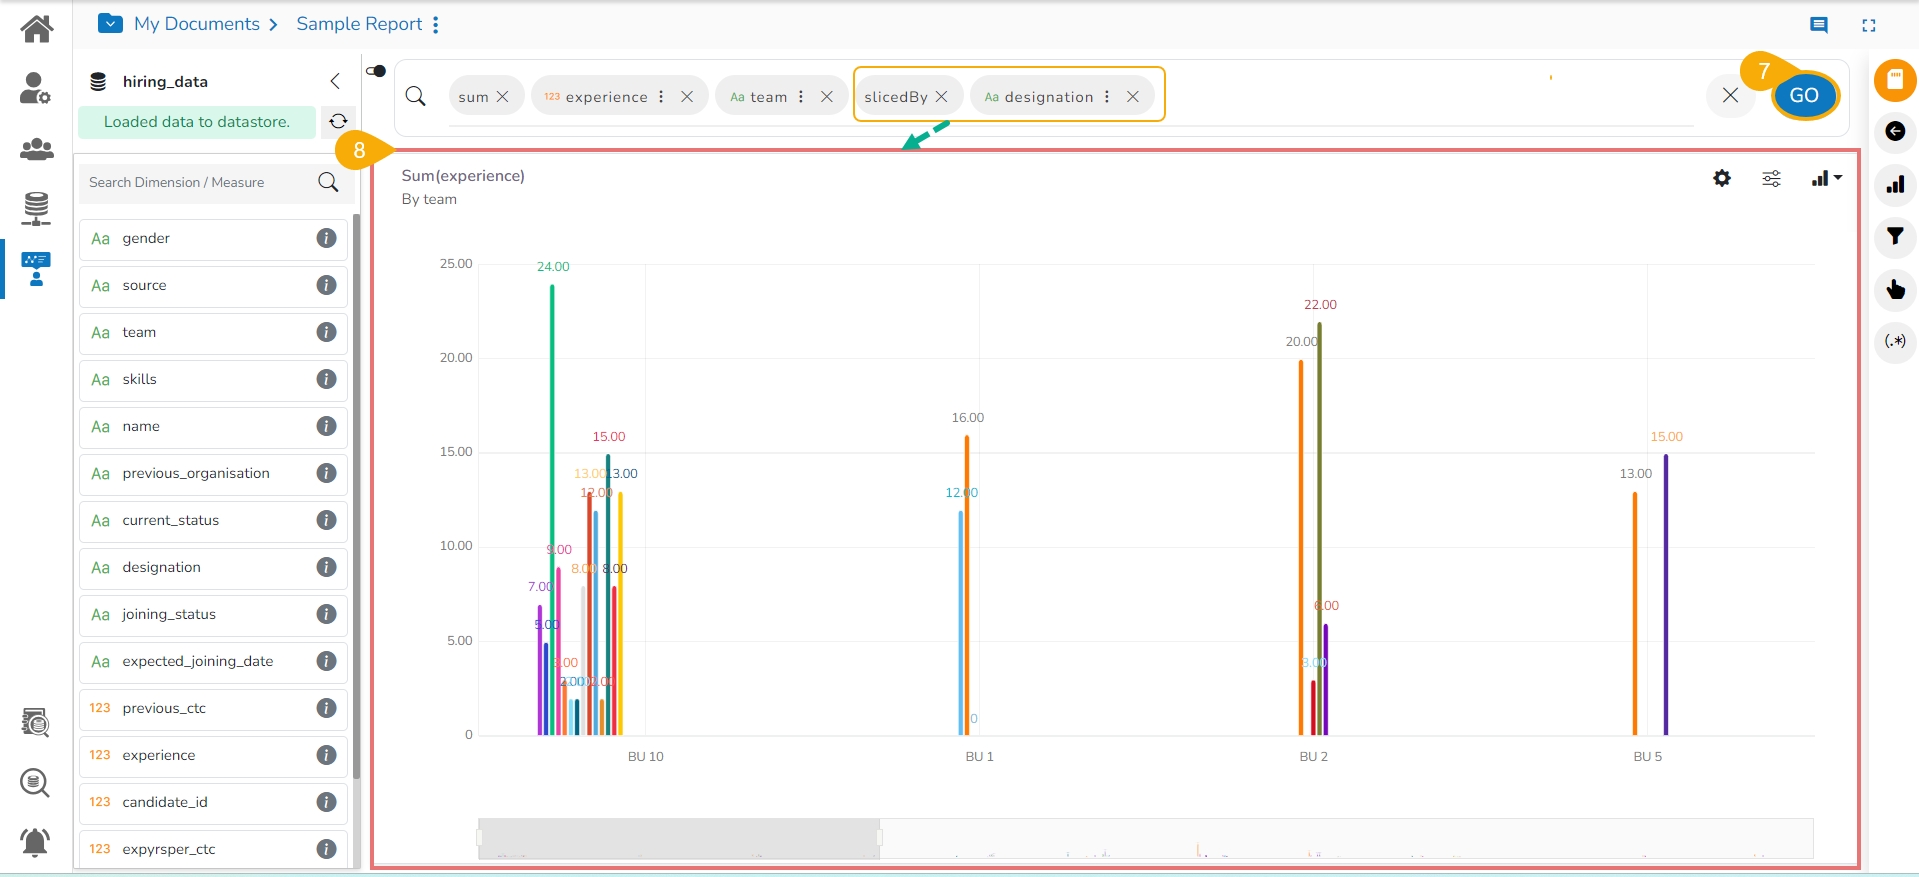Click the search bar magnifier icon
1919x877 pixels.
[x=416, y=96]
